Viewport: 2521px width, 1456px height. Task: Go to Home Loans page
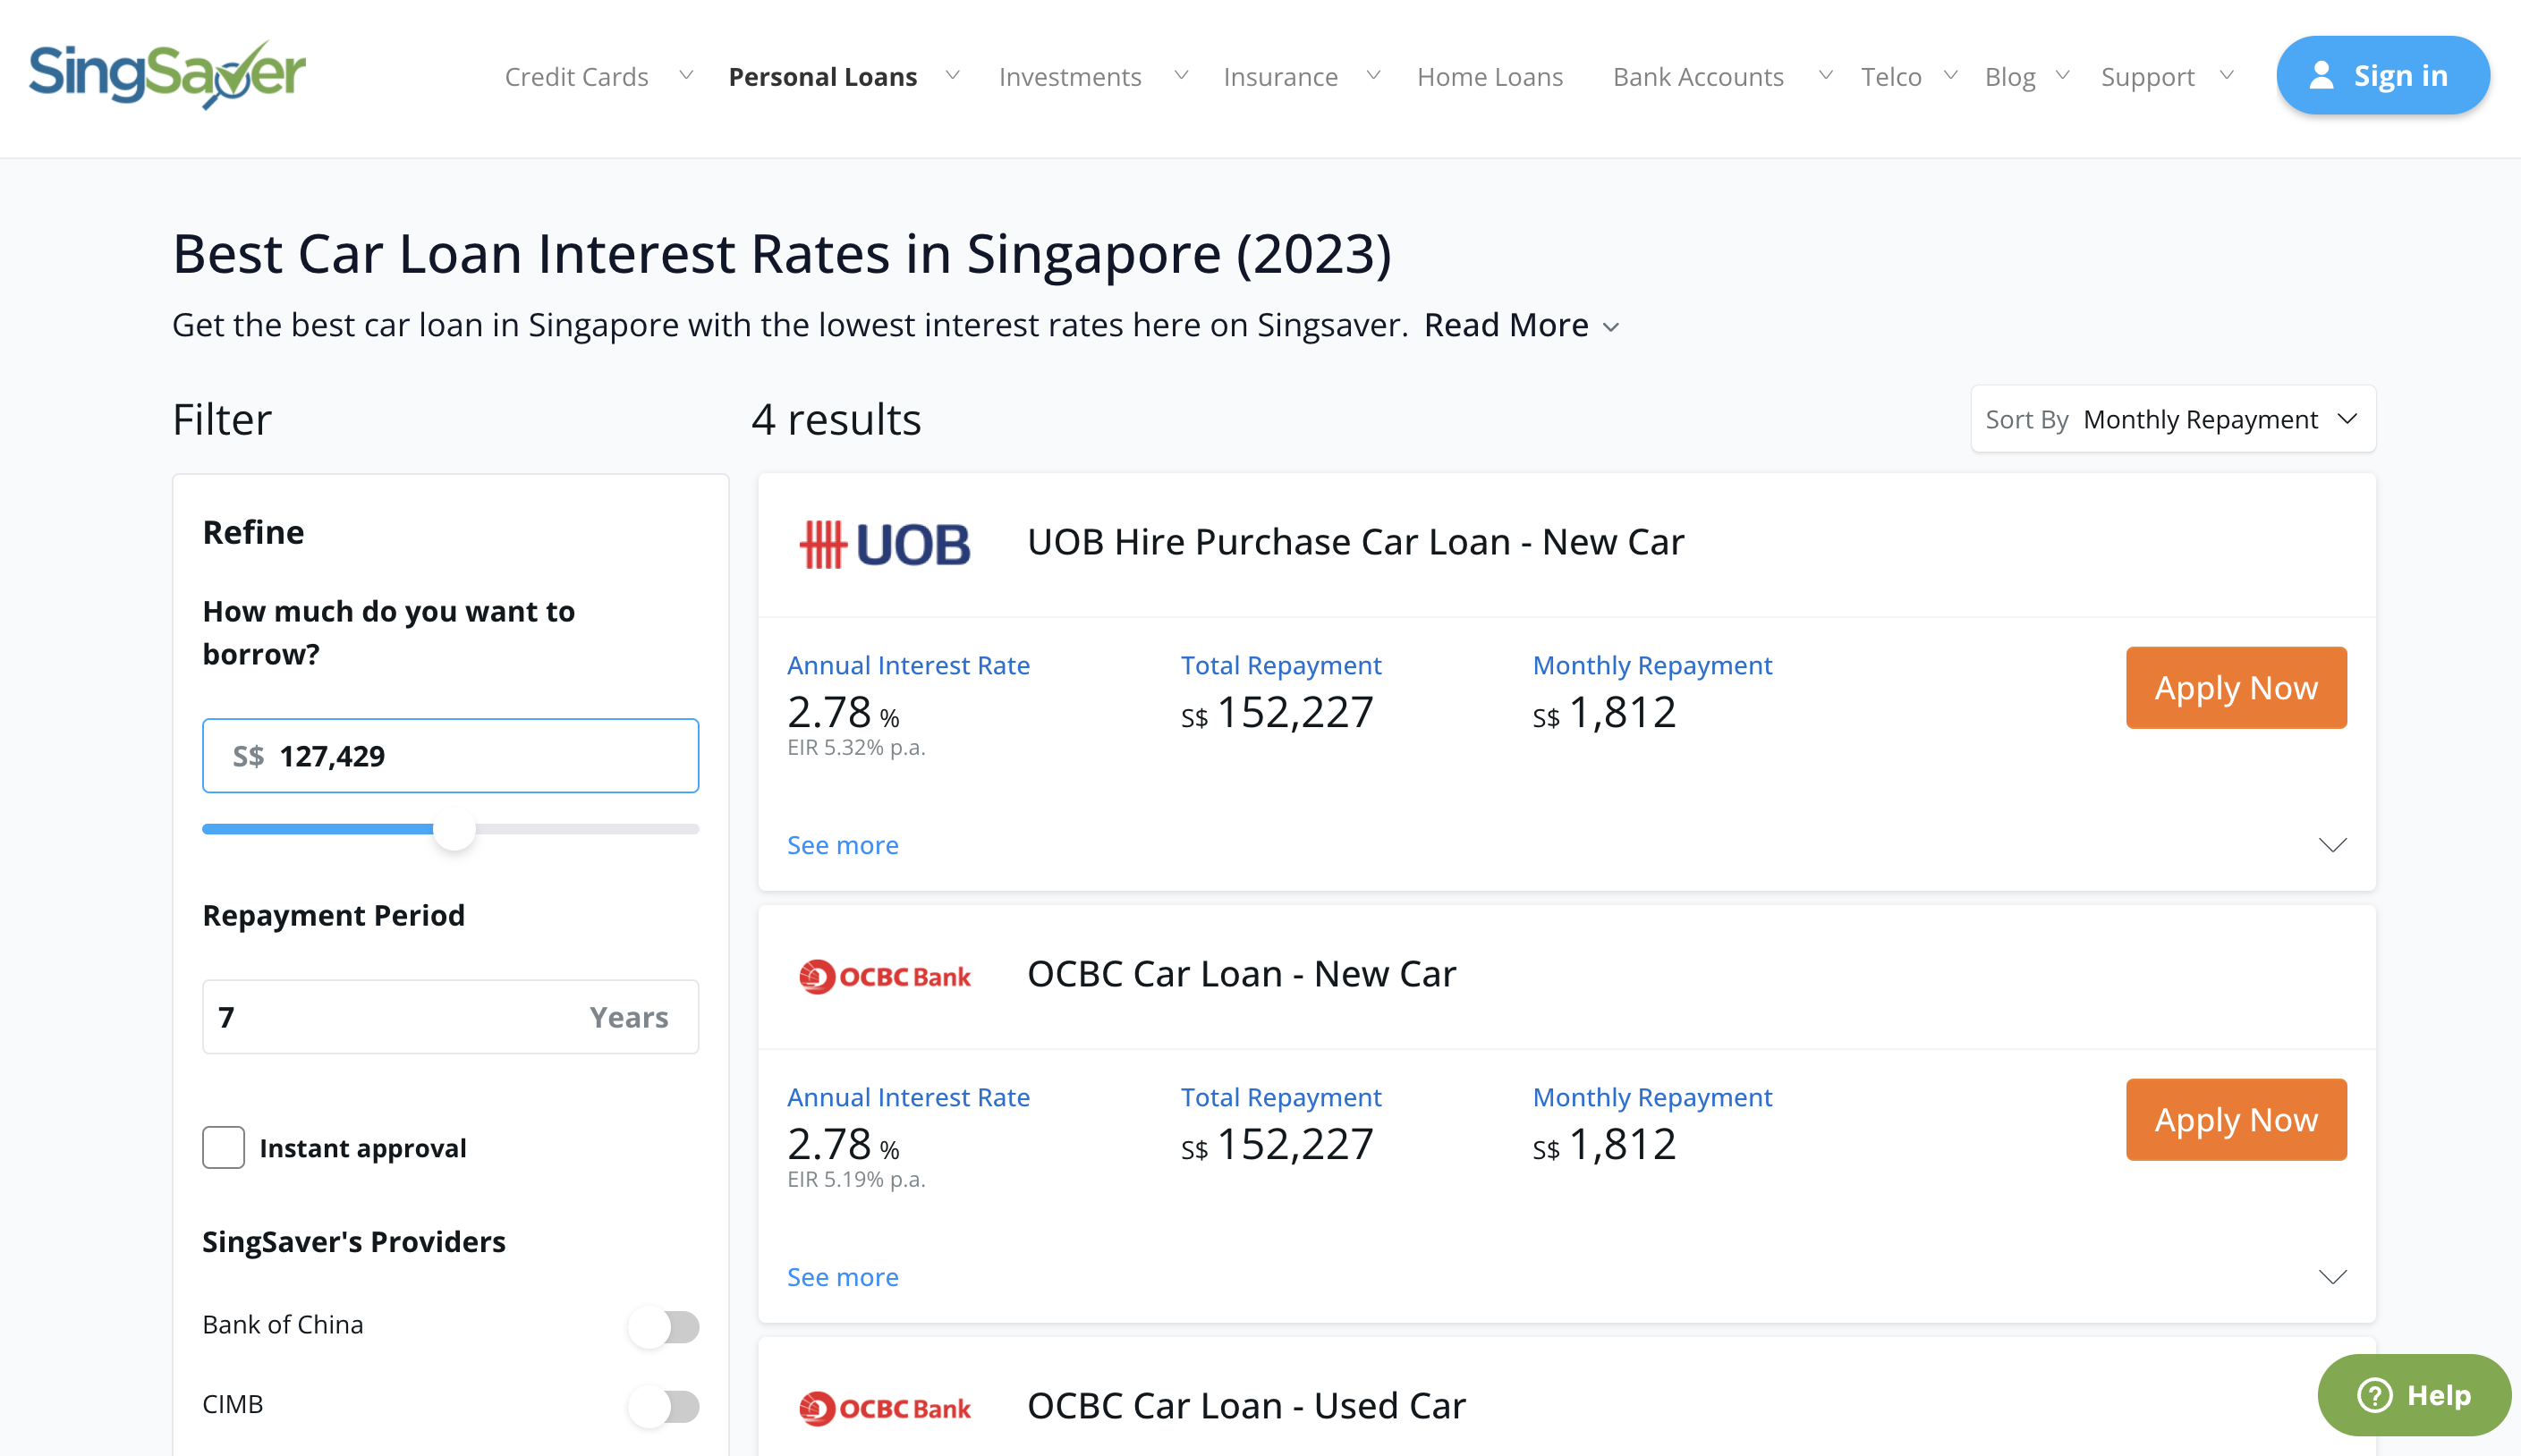click(x=1489, y=76)
